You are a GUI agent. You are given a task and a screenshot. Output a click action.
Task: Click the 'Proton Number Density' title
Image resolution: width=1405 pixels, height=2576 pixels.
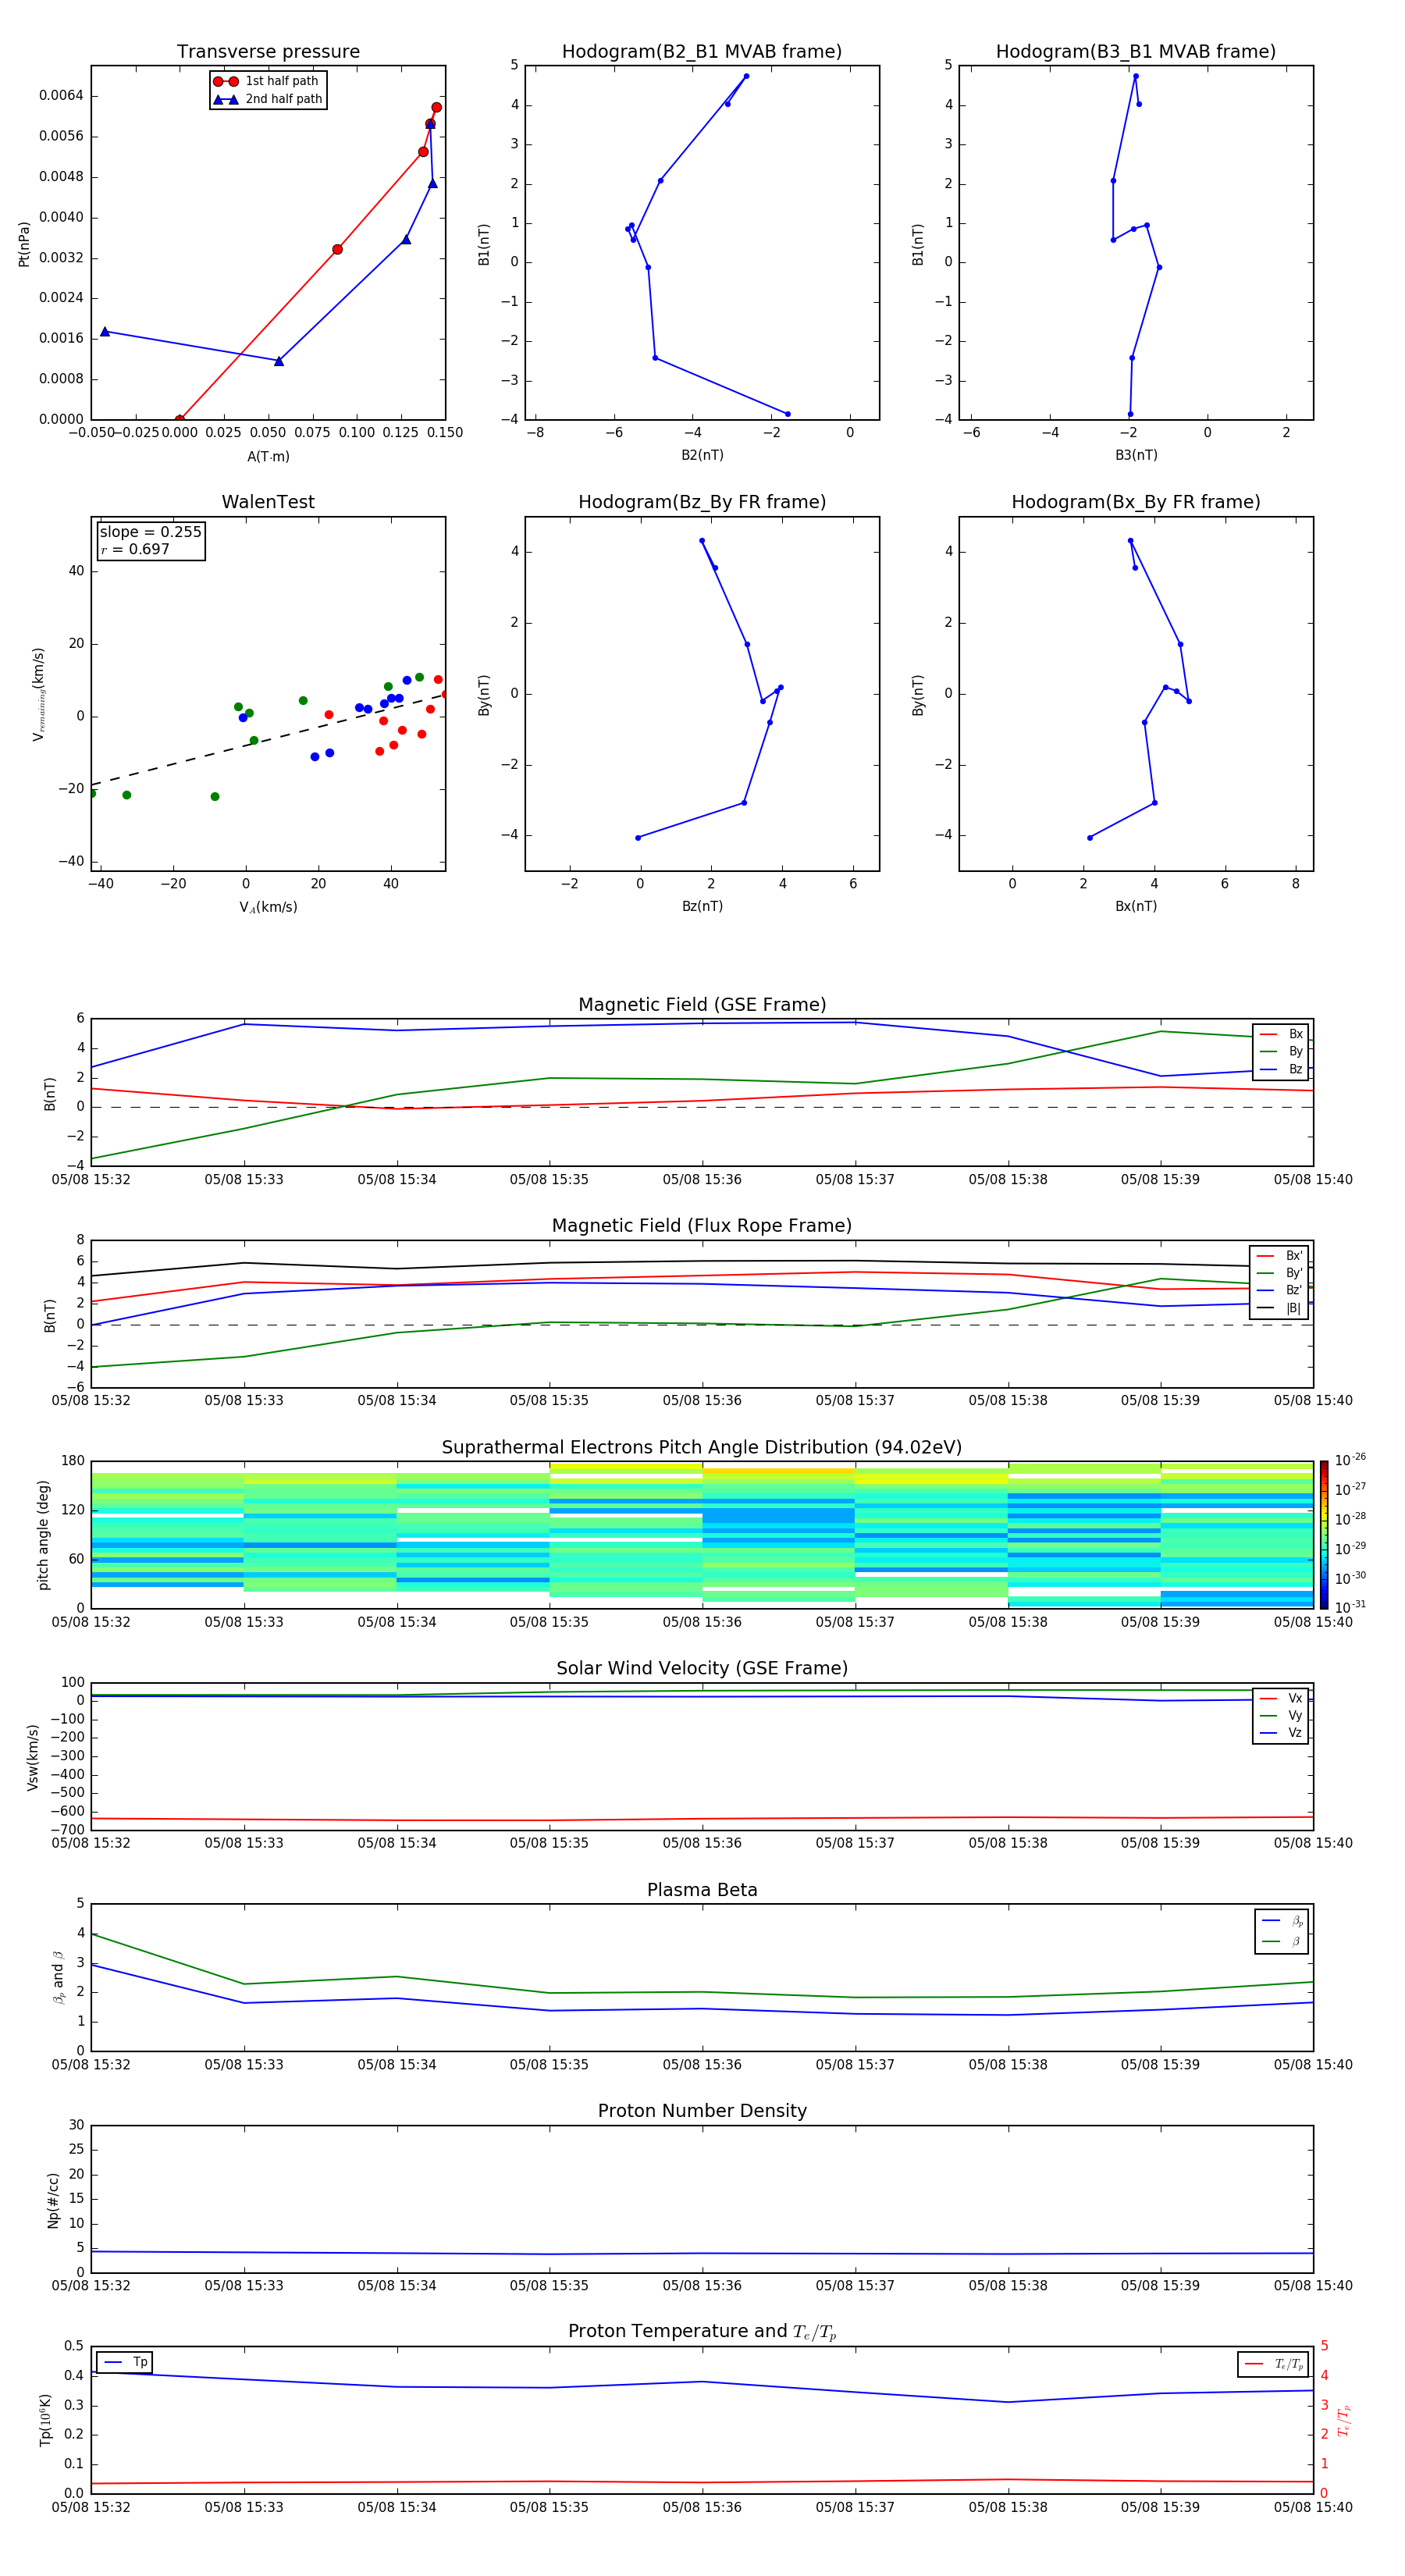click(x=702, y=2111)
